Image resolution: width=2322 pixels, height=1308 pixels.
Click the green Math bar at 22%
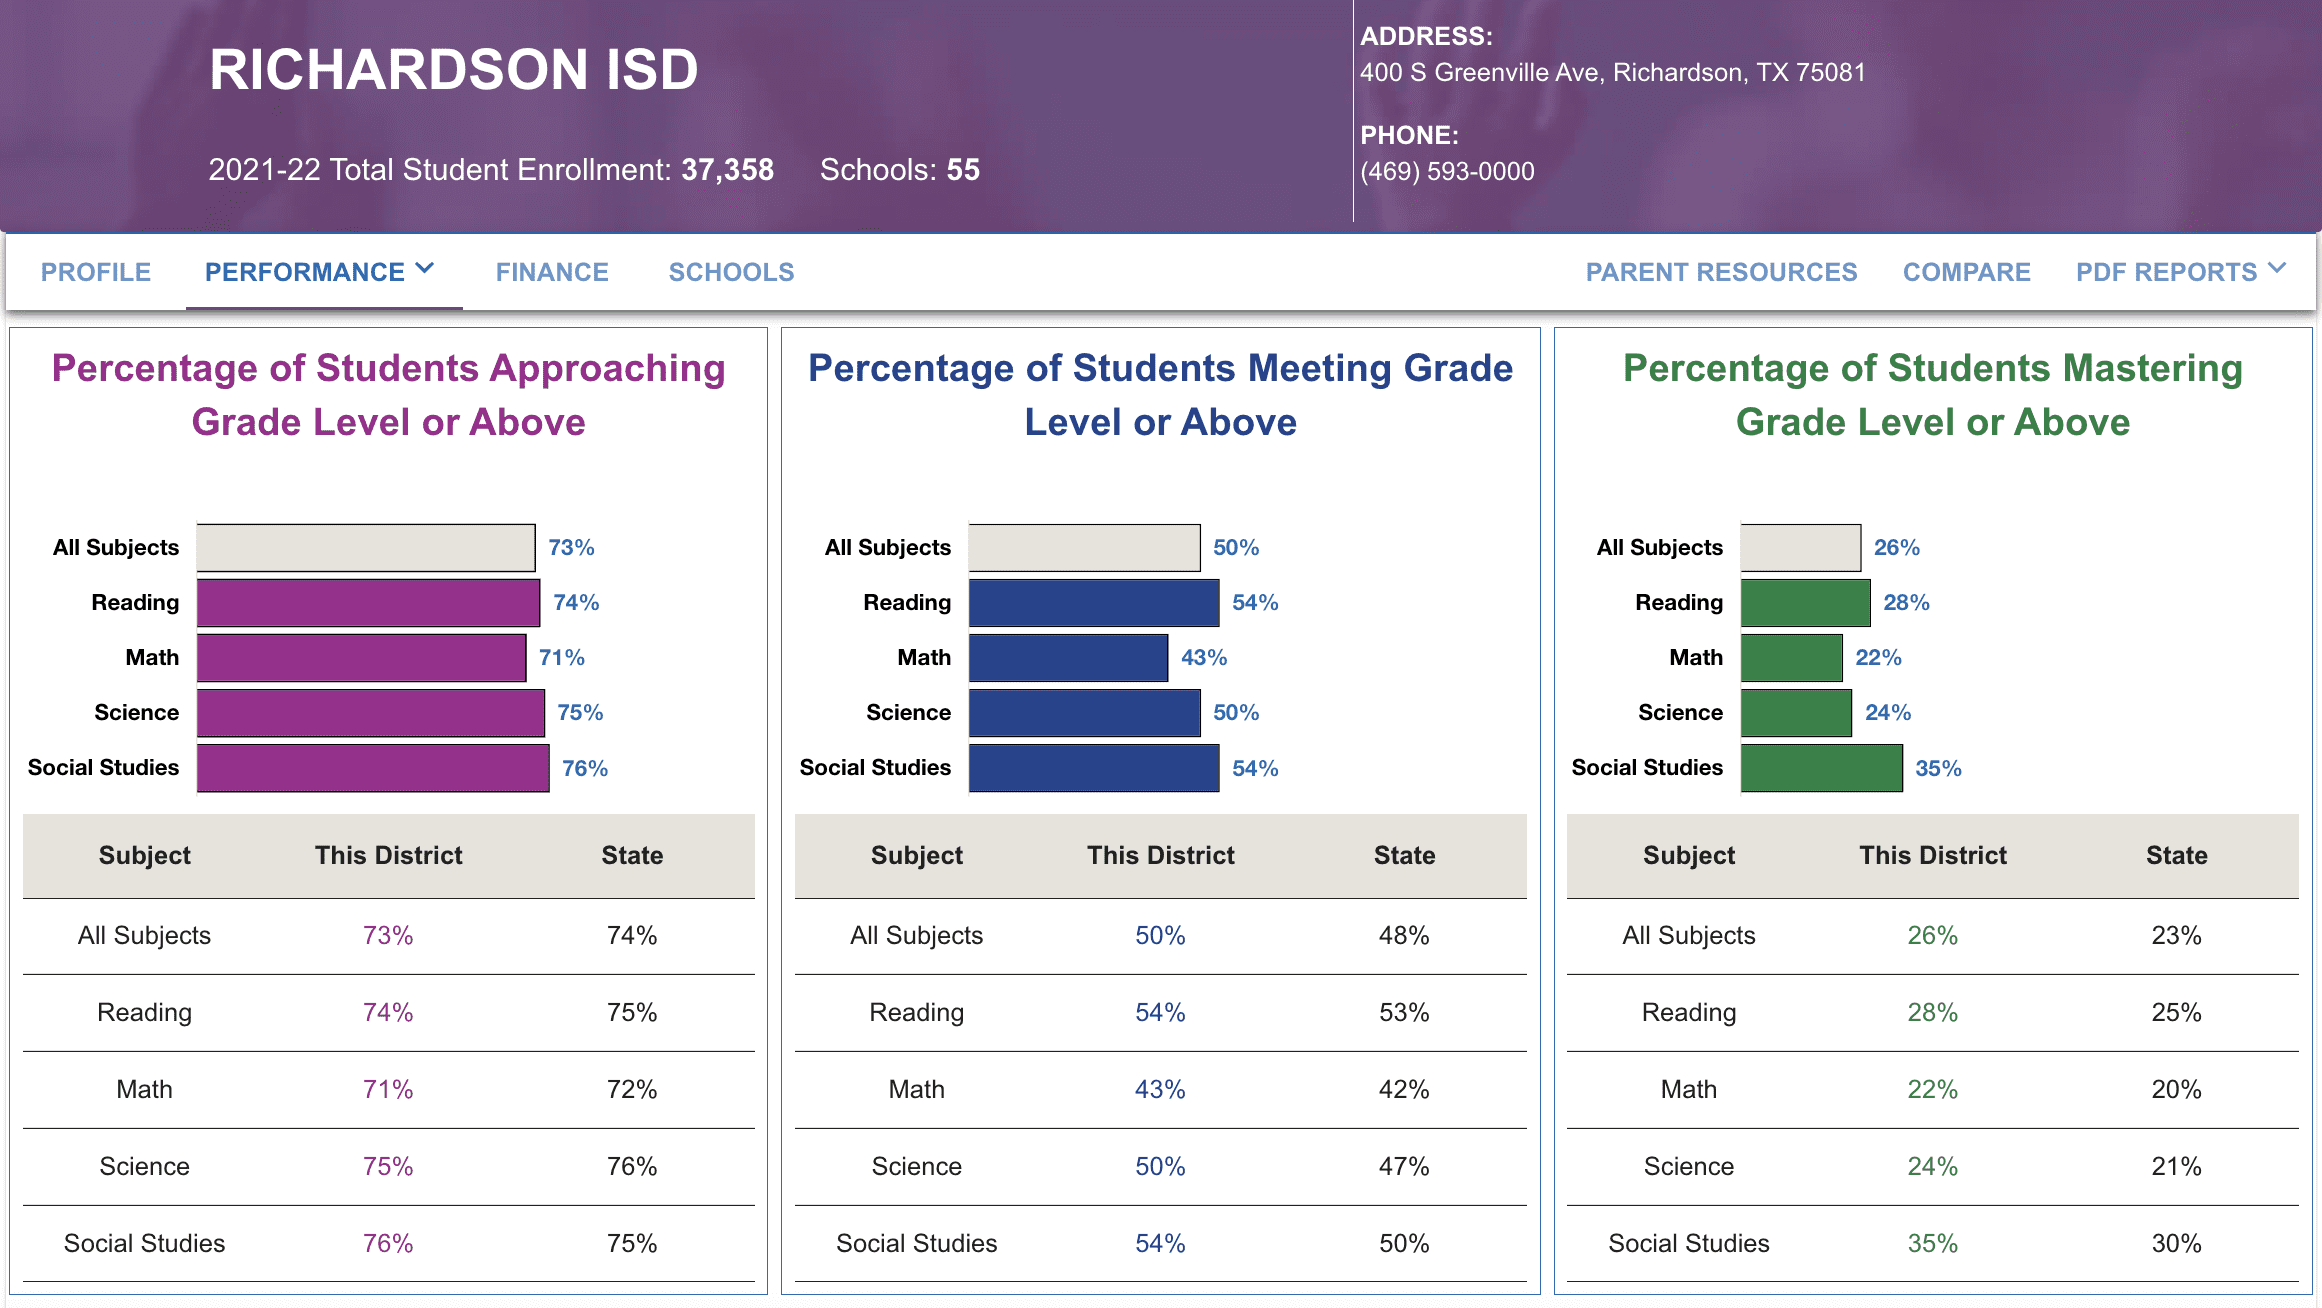click(x=1791, y=658)
